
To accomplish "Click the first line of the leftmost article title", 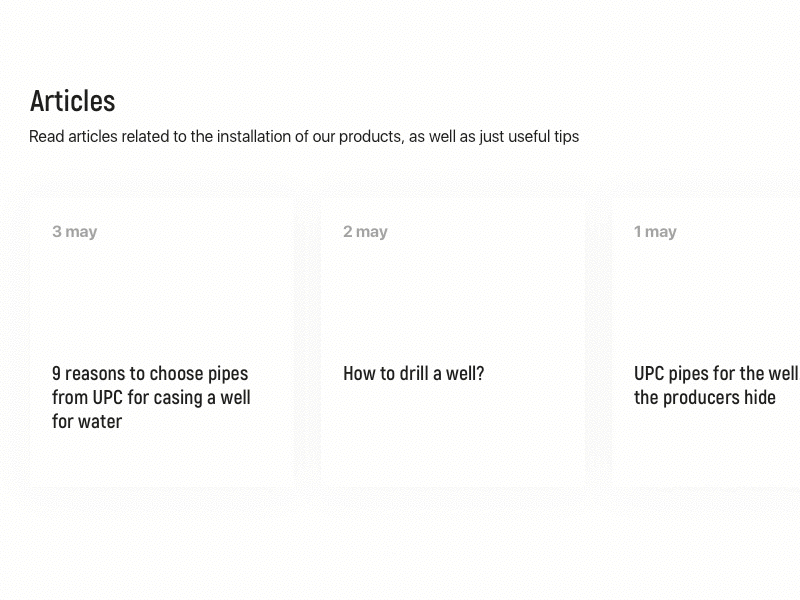I will (150, 373).
